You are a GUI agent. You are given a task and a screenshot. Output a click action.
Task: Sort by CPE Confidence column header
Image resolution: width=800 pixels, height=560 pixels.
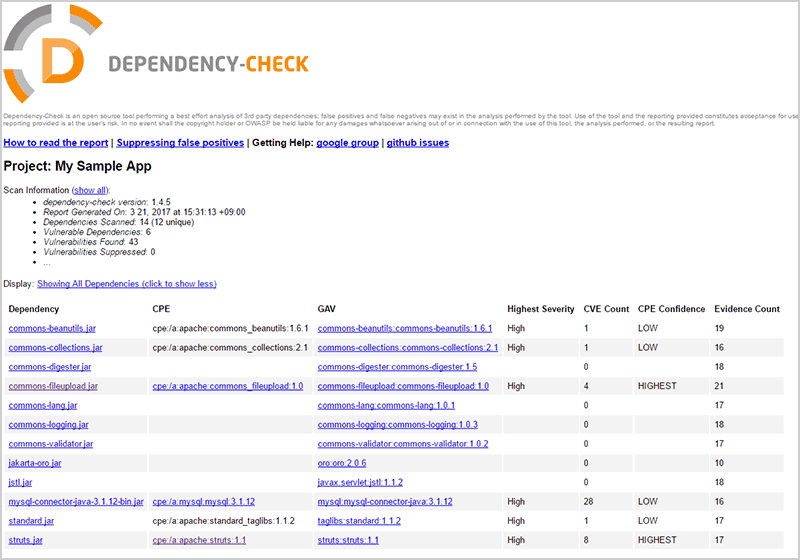[x=671, y=309]
